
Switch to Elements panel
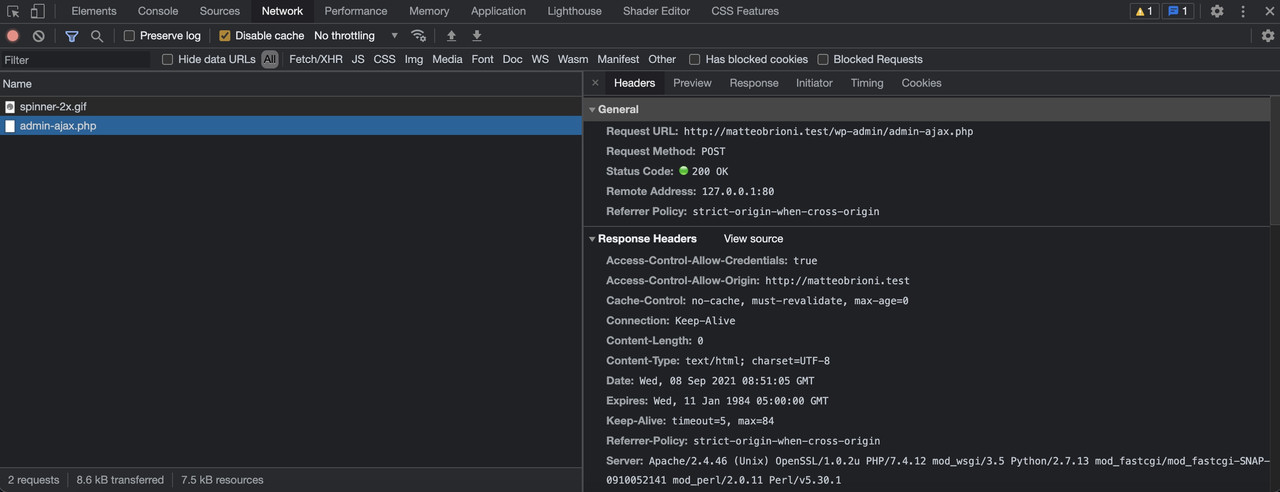[94, 11]
